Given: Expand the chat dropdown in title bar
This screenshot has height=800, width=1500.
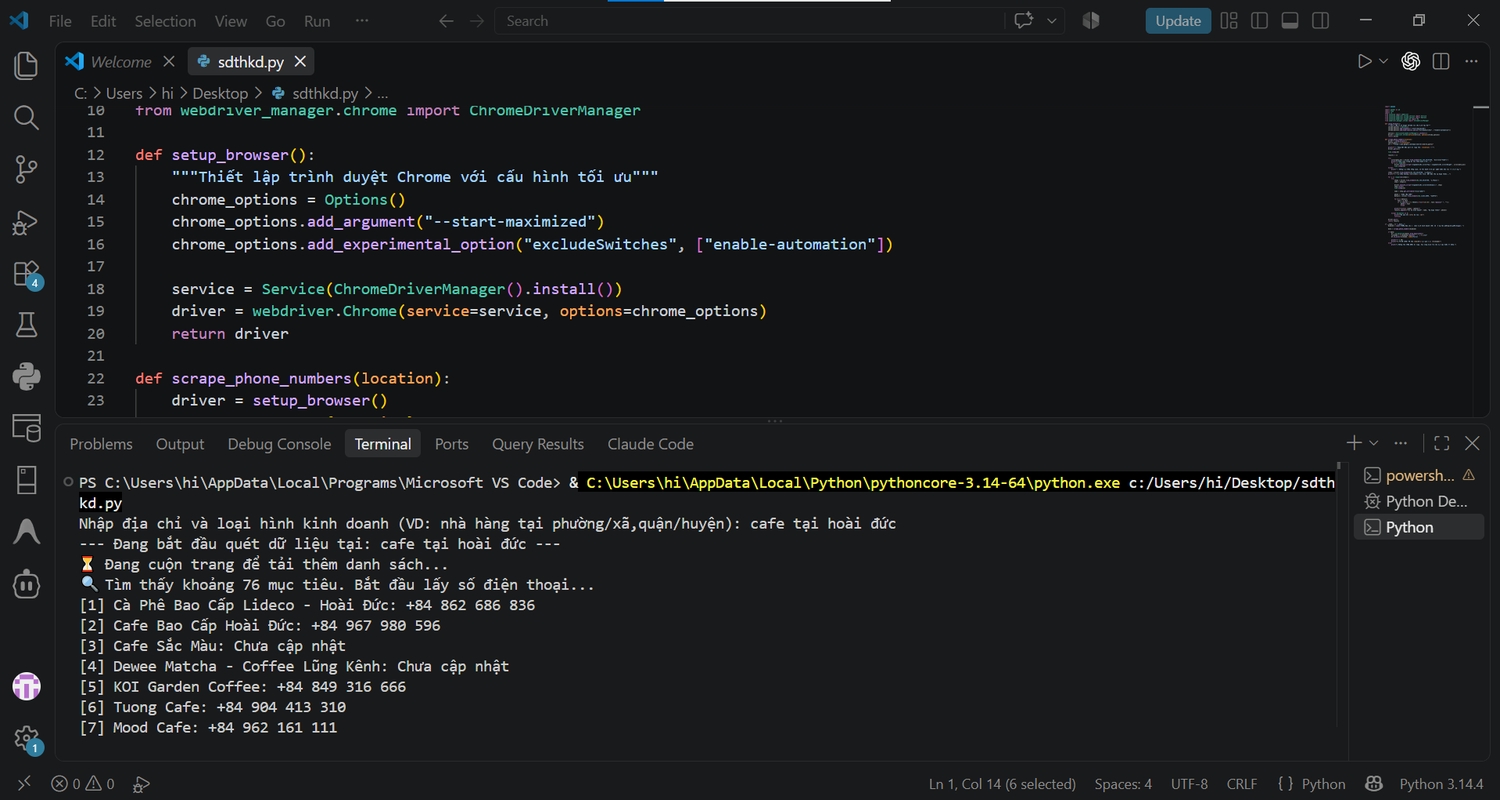Looking at the screenshot, I should coord(1051,20).
